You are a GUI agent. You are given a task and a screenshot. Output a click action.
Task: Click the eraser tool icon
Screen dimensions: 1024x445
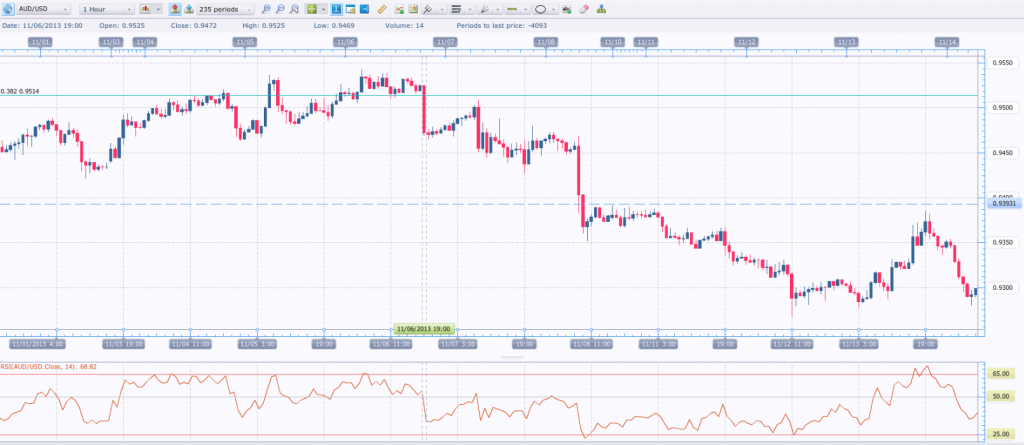pyautogui.click(x=584, y=9)
